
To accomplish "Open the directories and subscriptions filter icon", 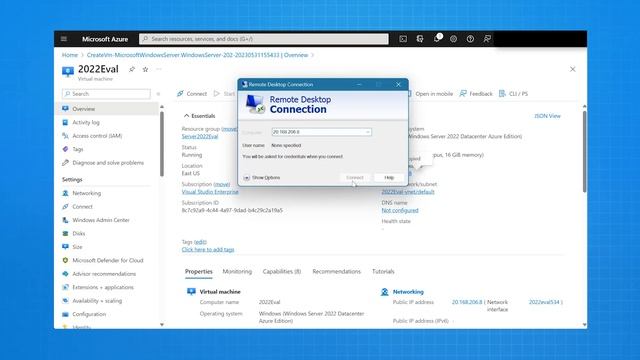I will click(420, 39).
